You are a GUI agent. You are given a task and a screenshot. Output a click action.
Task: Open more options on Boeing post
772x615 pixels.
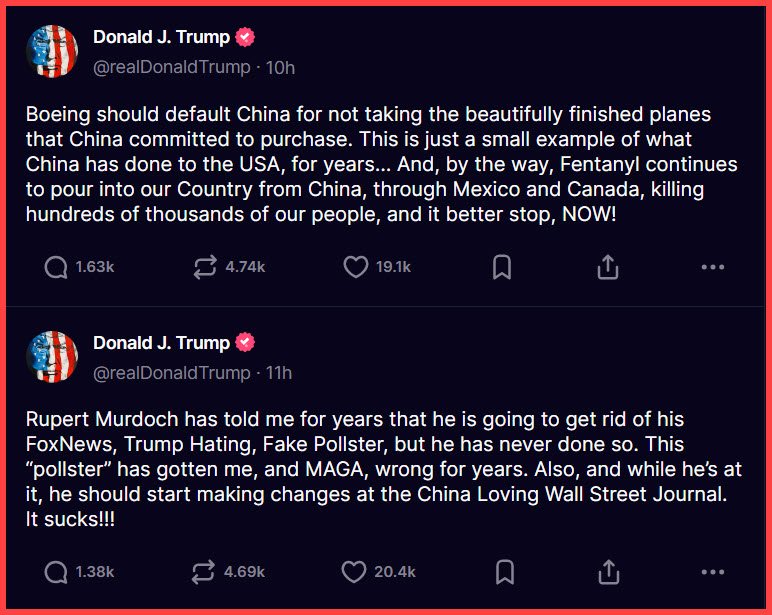[712, 267]
